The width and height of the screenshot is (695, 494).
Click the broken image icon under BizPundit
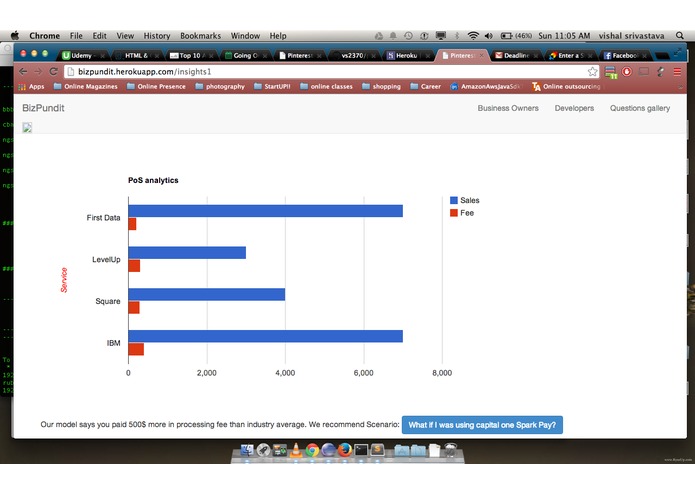coord(27,128)
